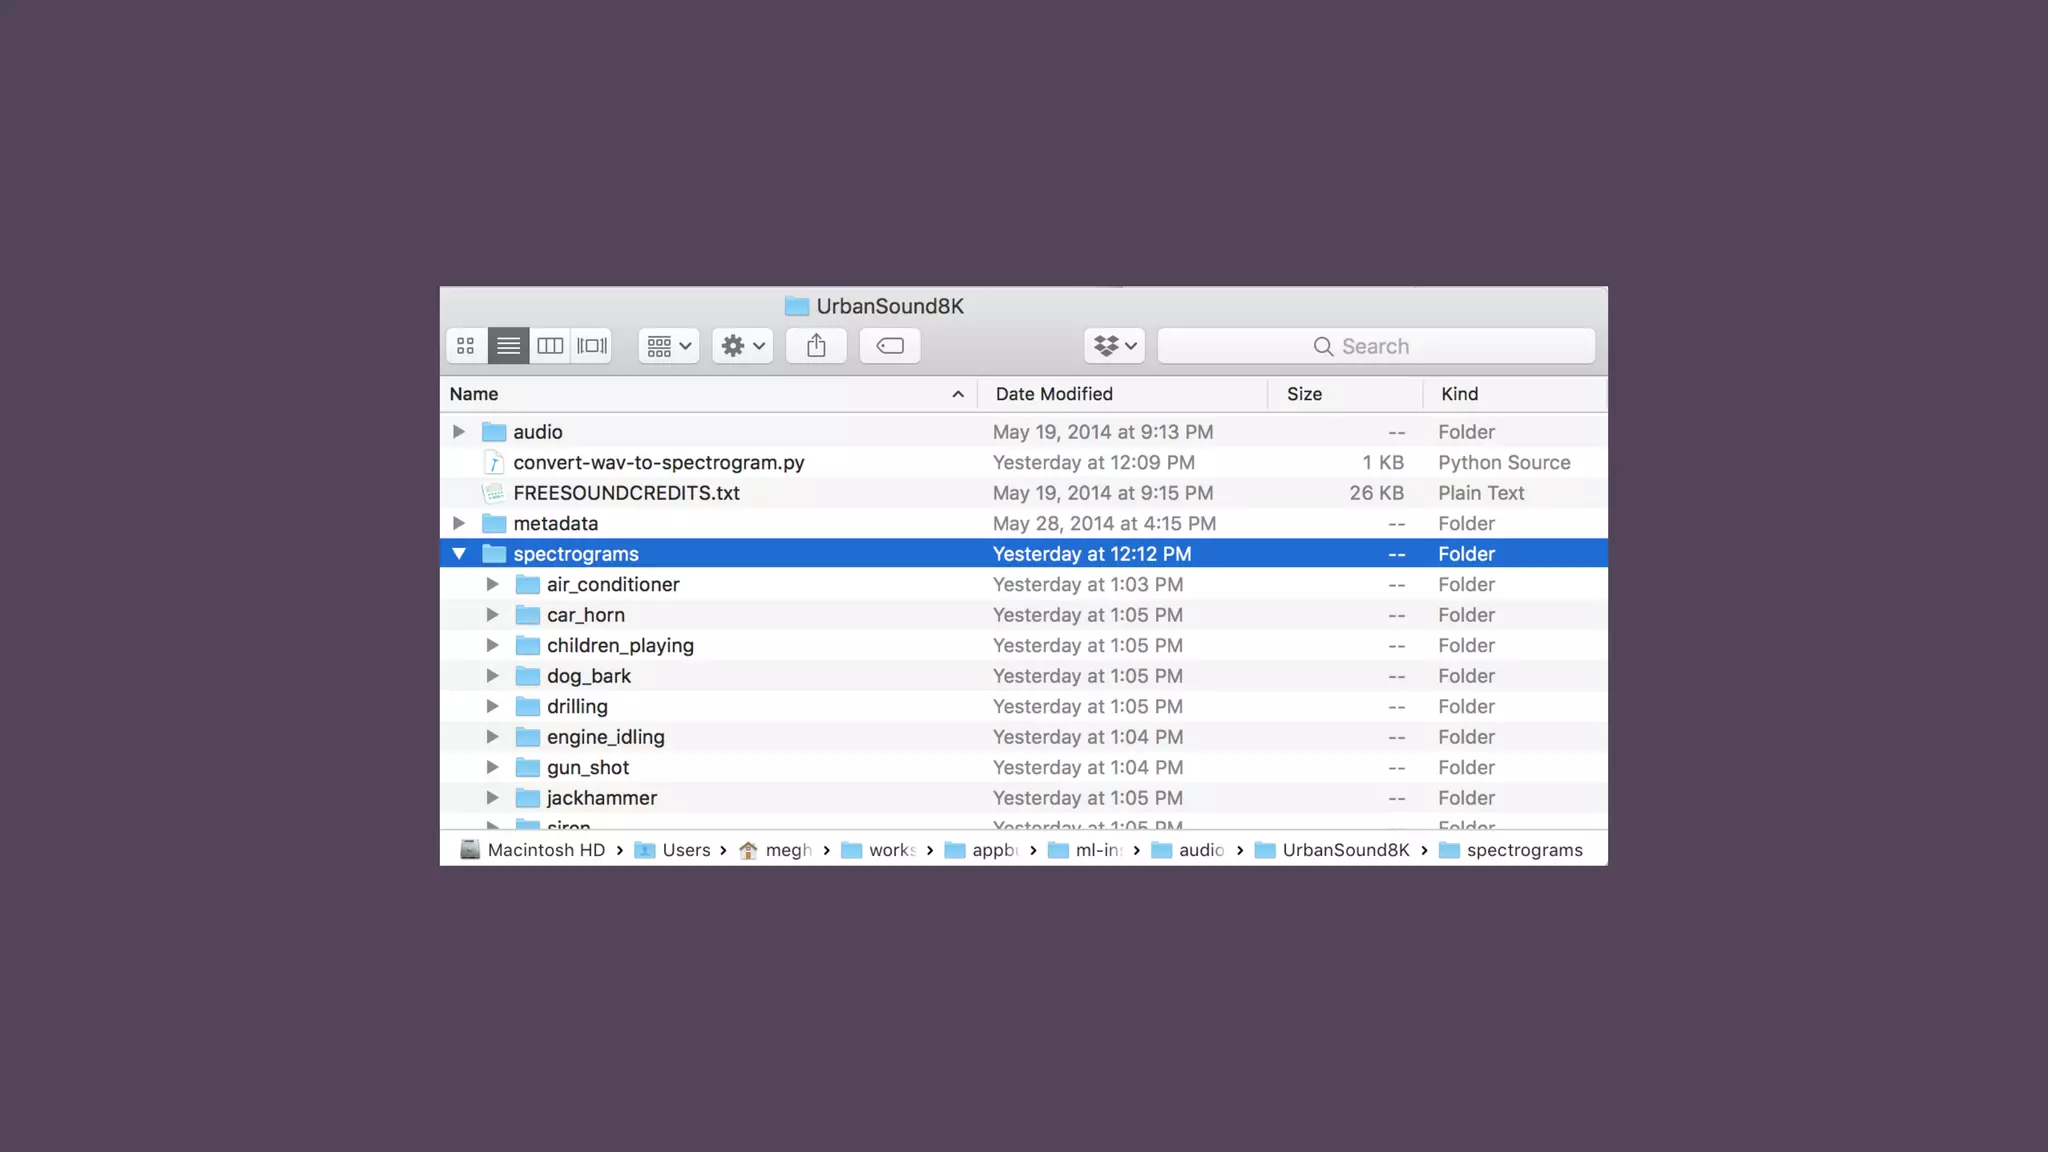Go to Users in path bar

[685, 850]
